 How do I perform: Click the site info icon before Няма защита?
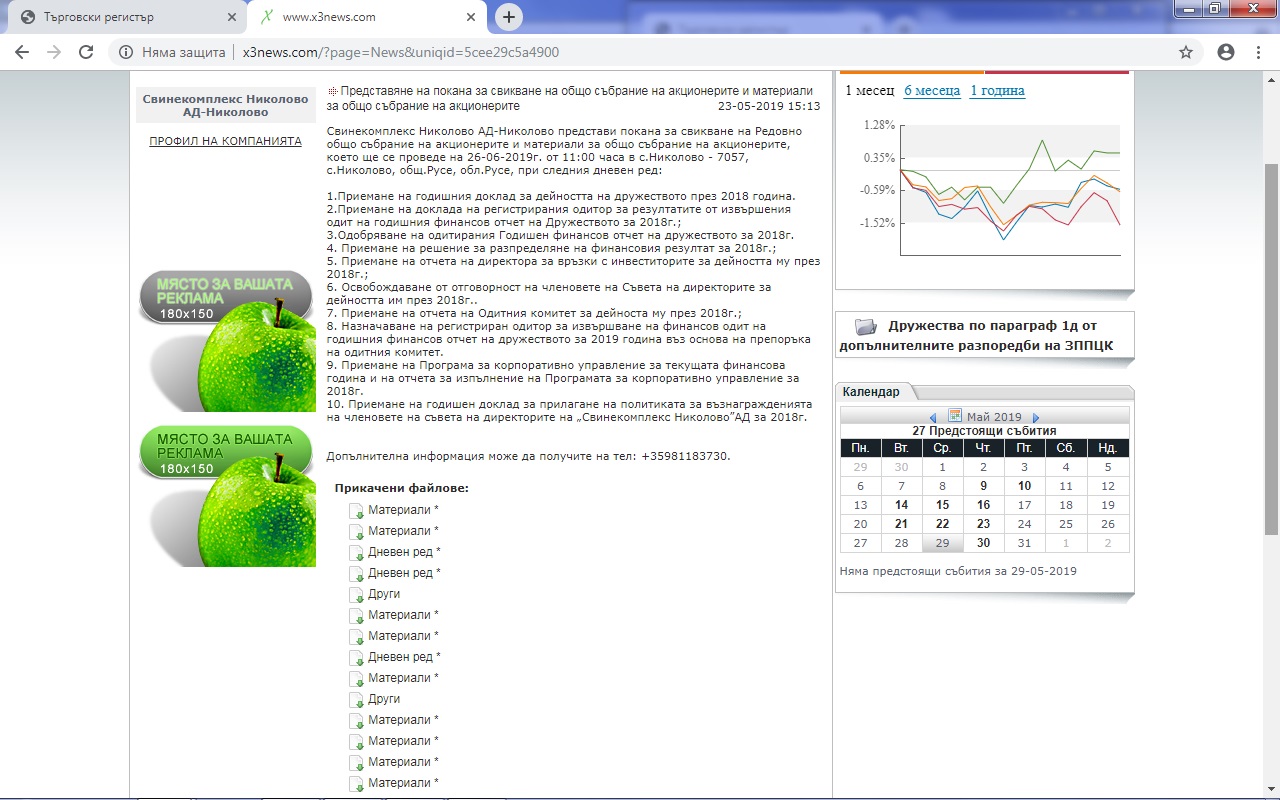click(x=126, y=52)
